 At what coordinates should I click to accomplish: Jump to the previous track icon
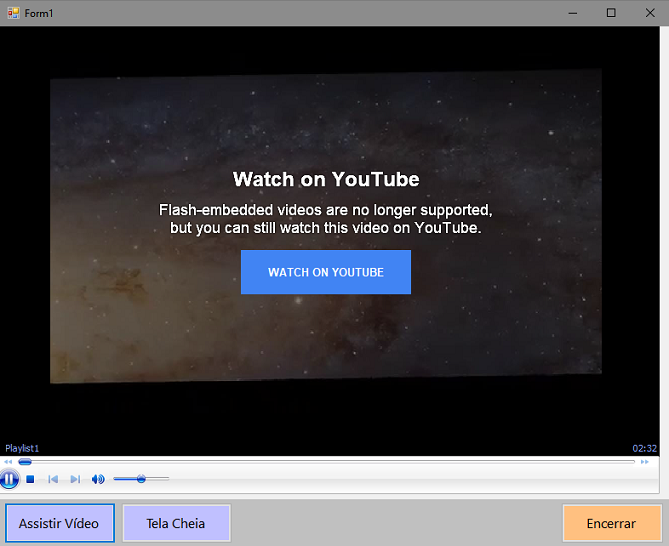tap(53, 479)
